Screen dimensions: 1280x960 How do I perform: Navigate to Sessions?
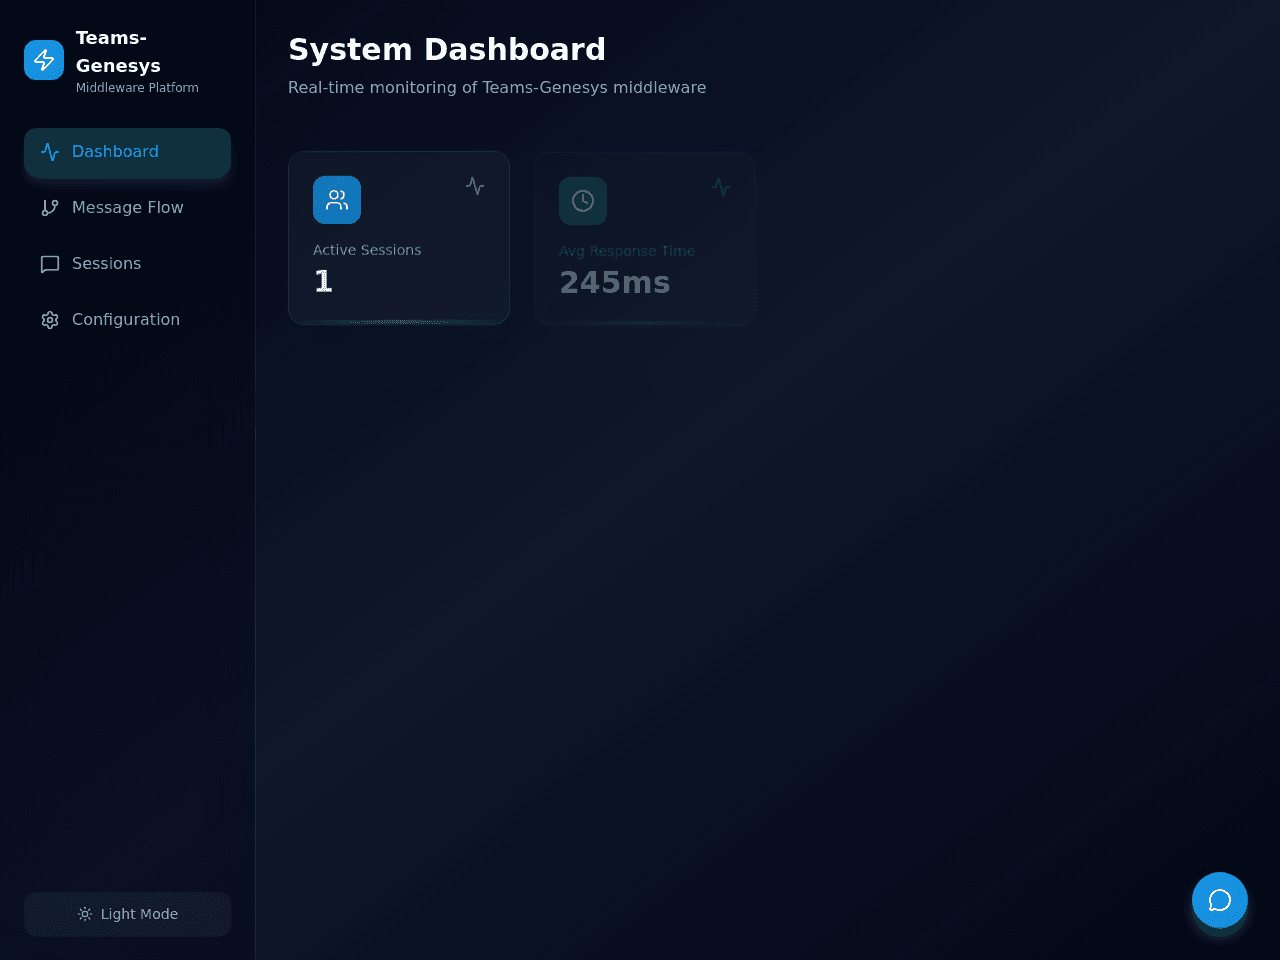(128, 264)
